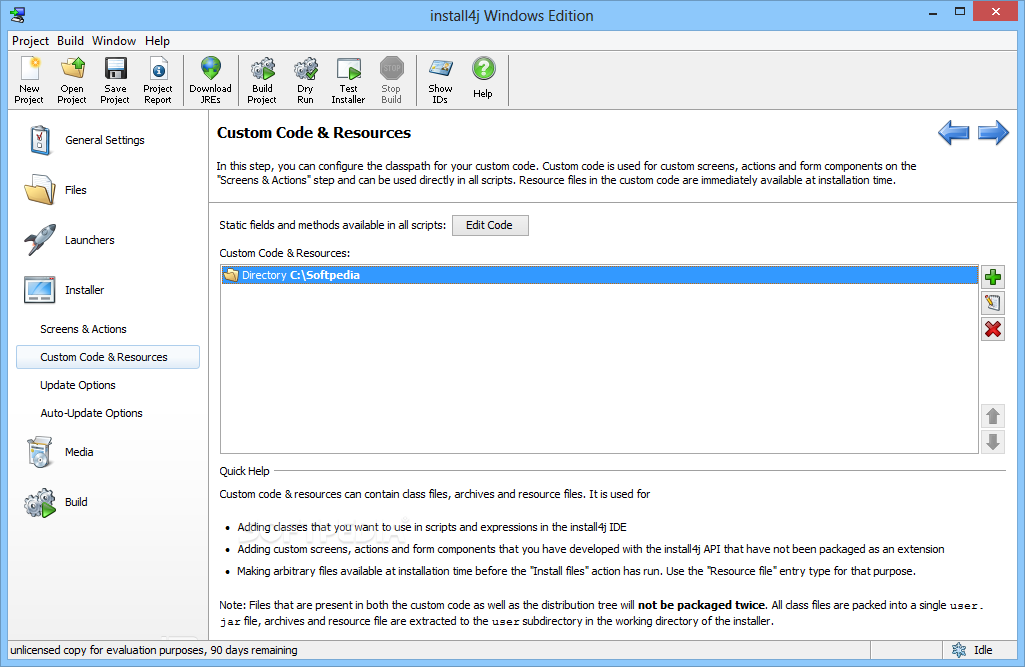The image size is (1025, 667).
Task: Minimize the install4j window
Action: pyautogui.click(x=933, y=12)
